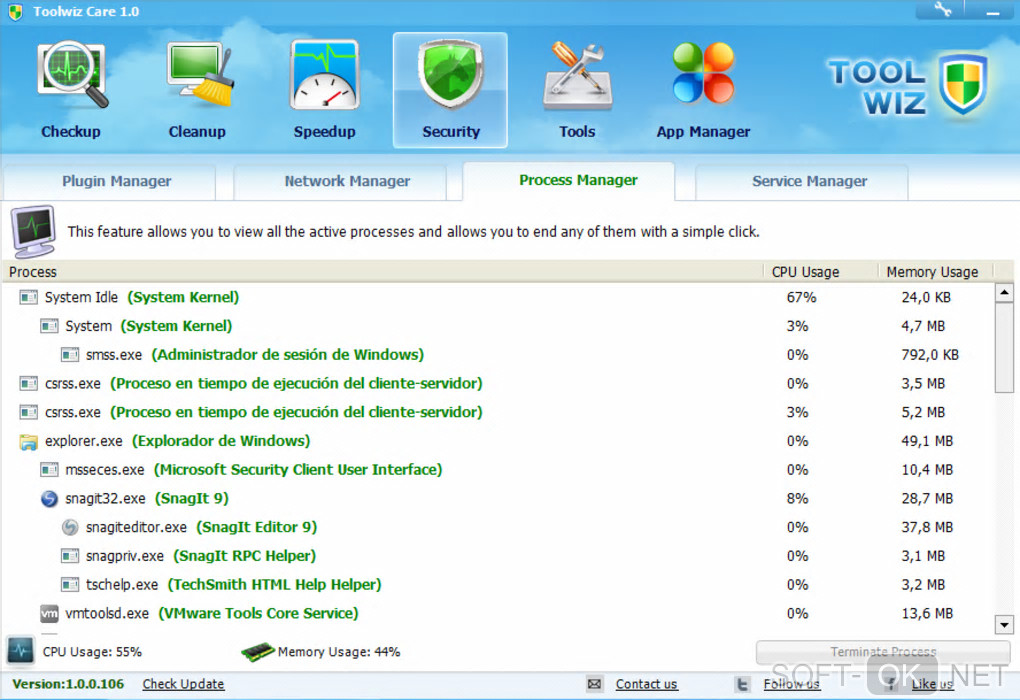Click the process list scrollbar thumb

point(1004,348)
